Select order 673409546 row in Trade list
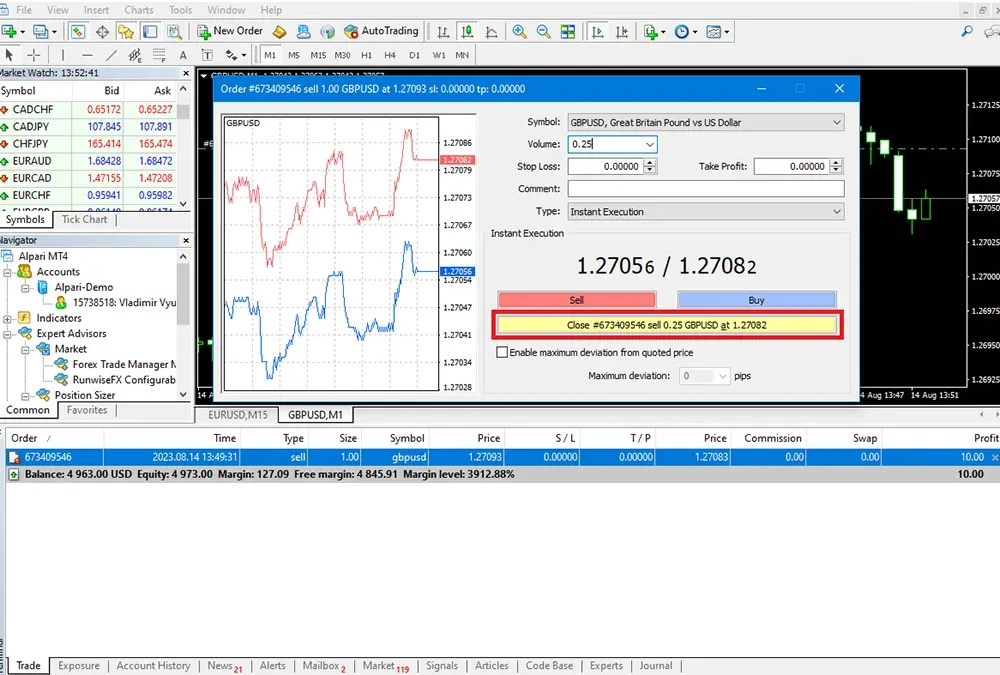This screenshot has width=1000, height=675. click(x=503, y=457)
